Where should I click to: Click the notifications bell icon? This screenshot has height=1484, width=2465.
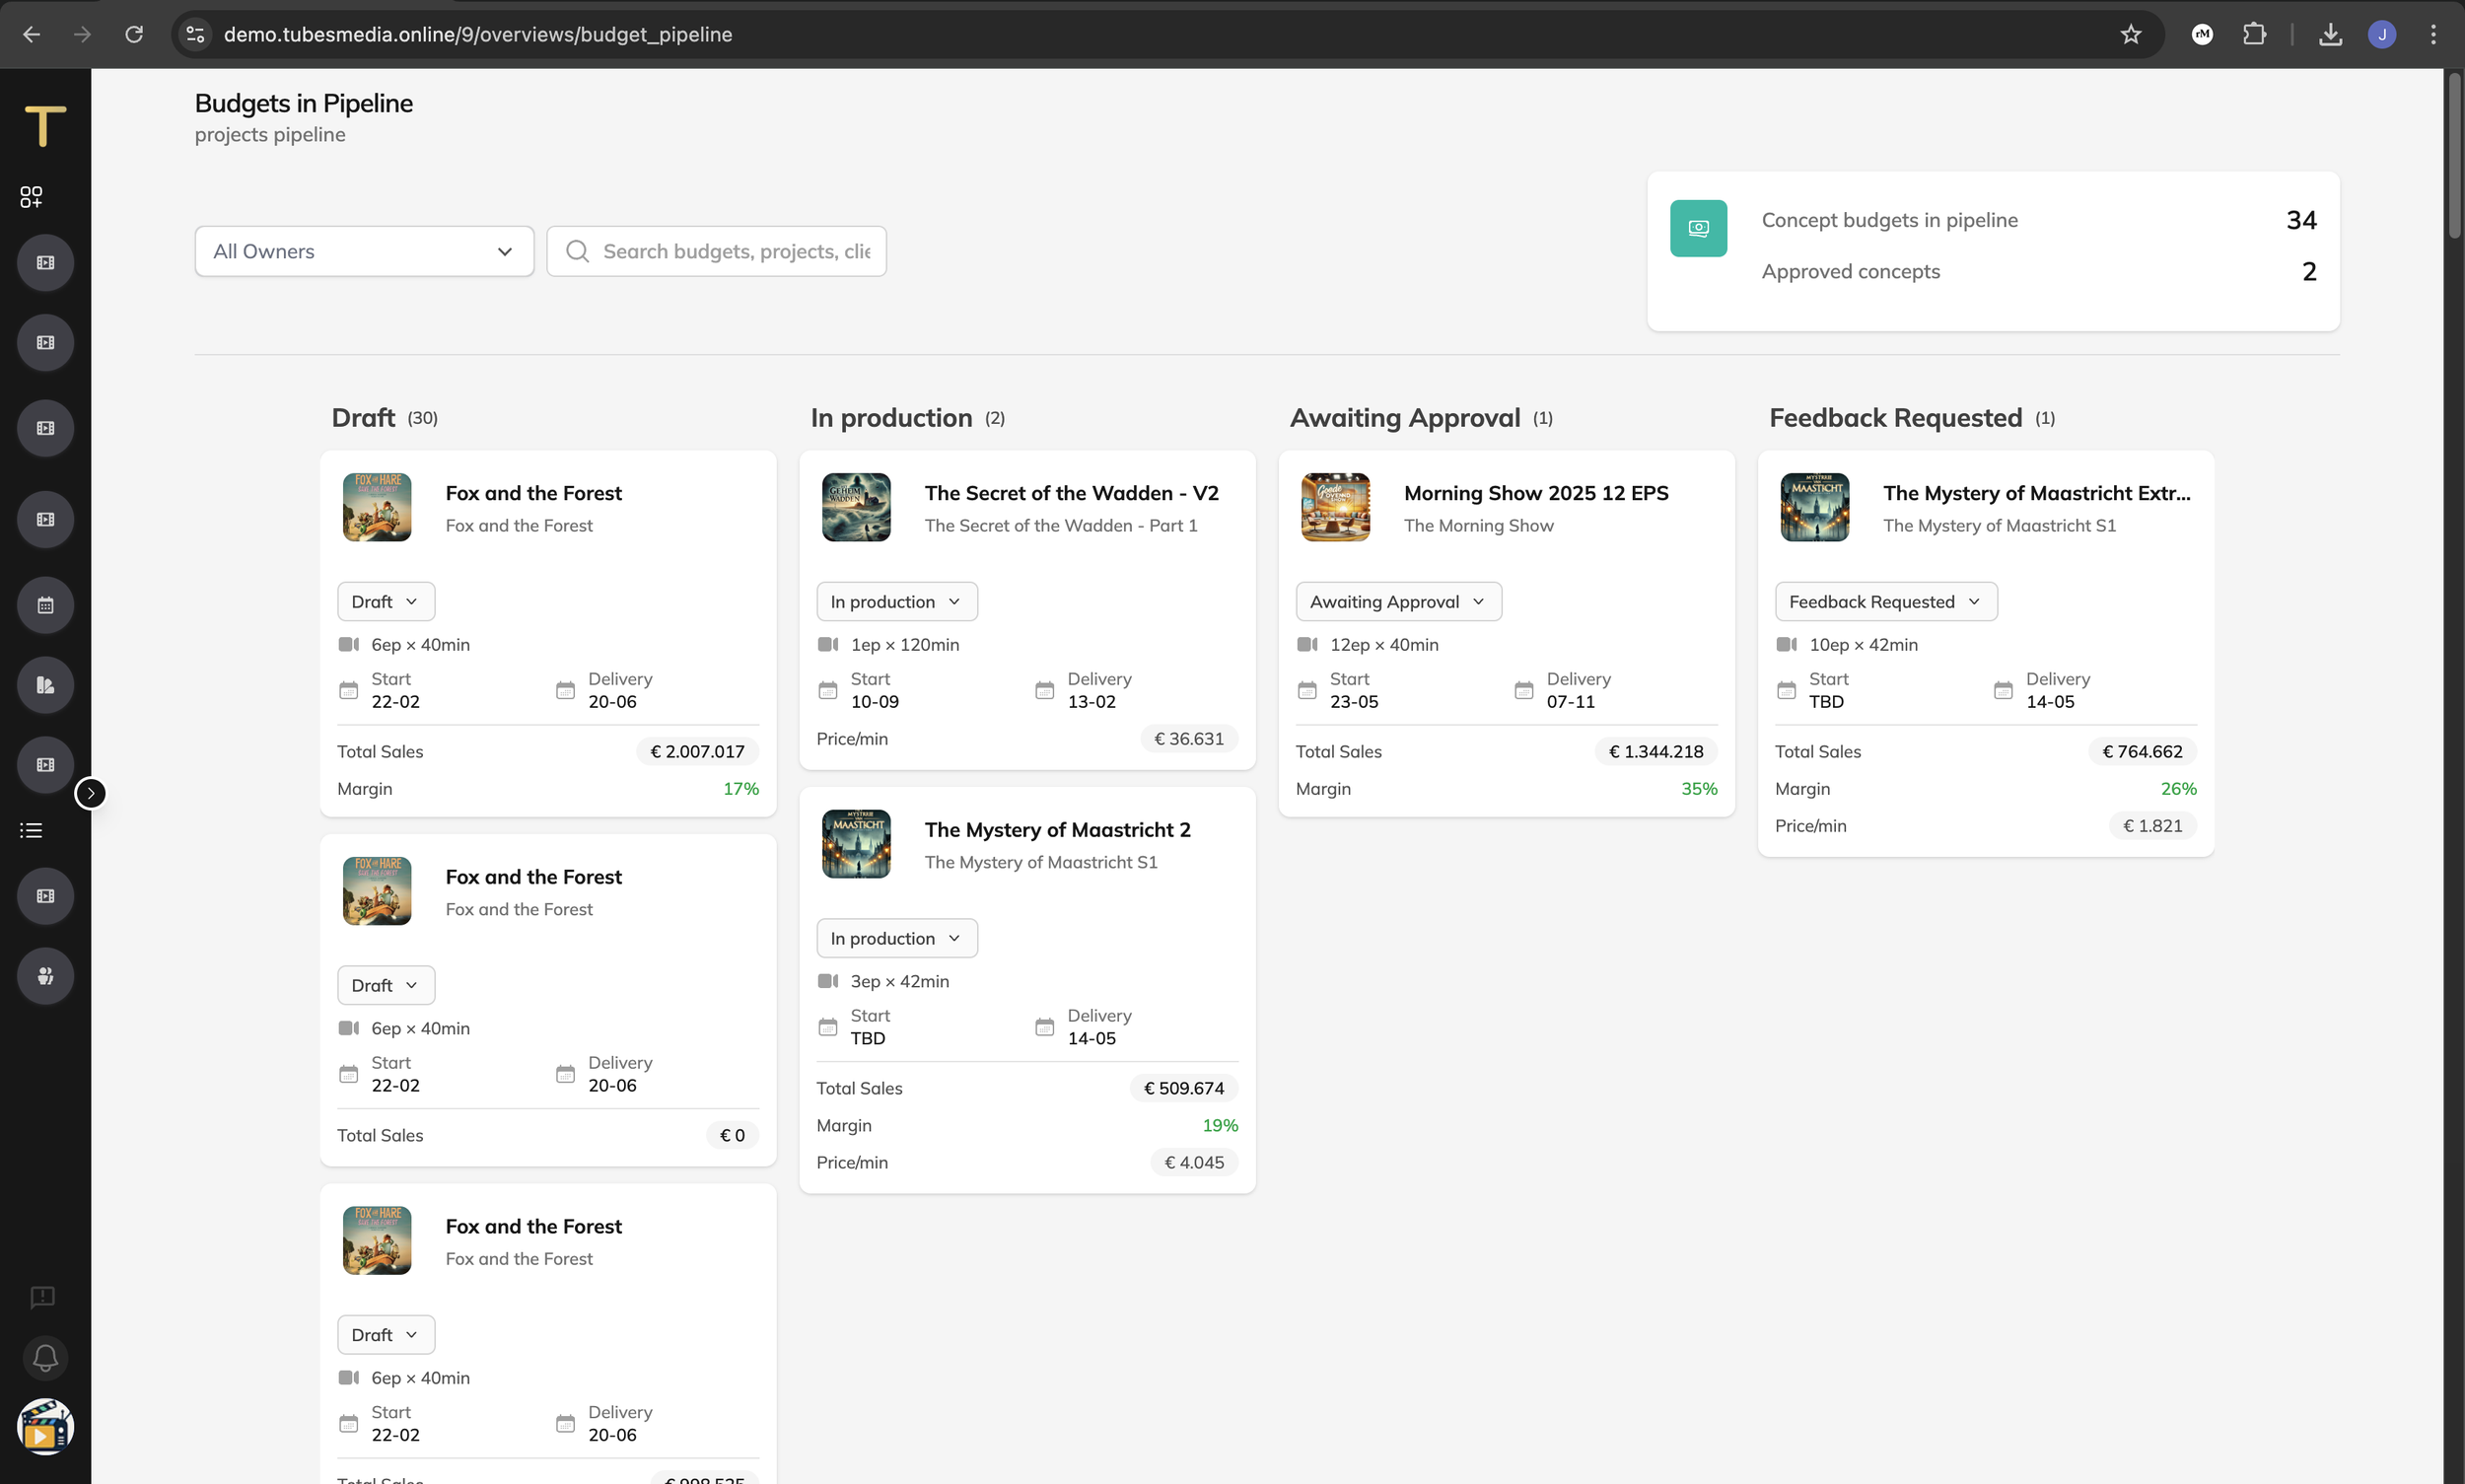45,1358
